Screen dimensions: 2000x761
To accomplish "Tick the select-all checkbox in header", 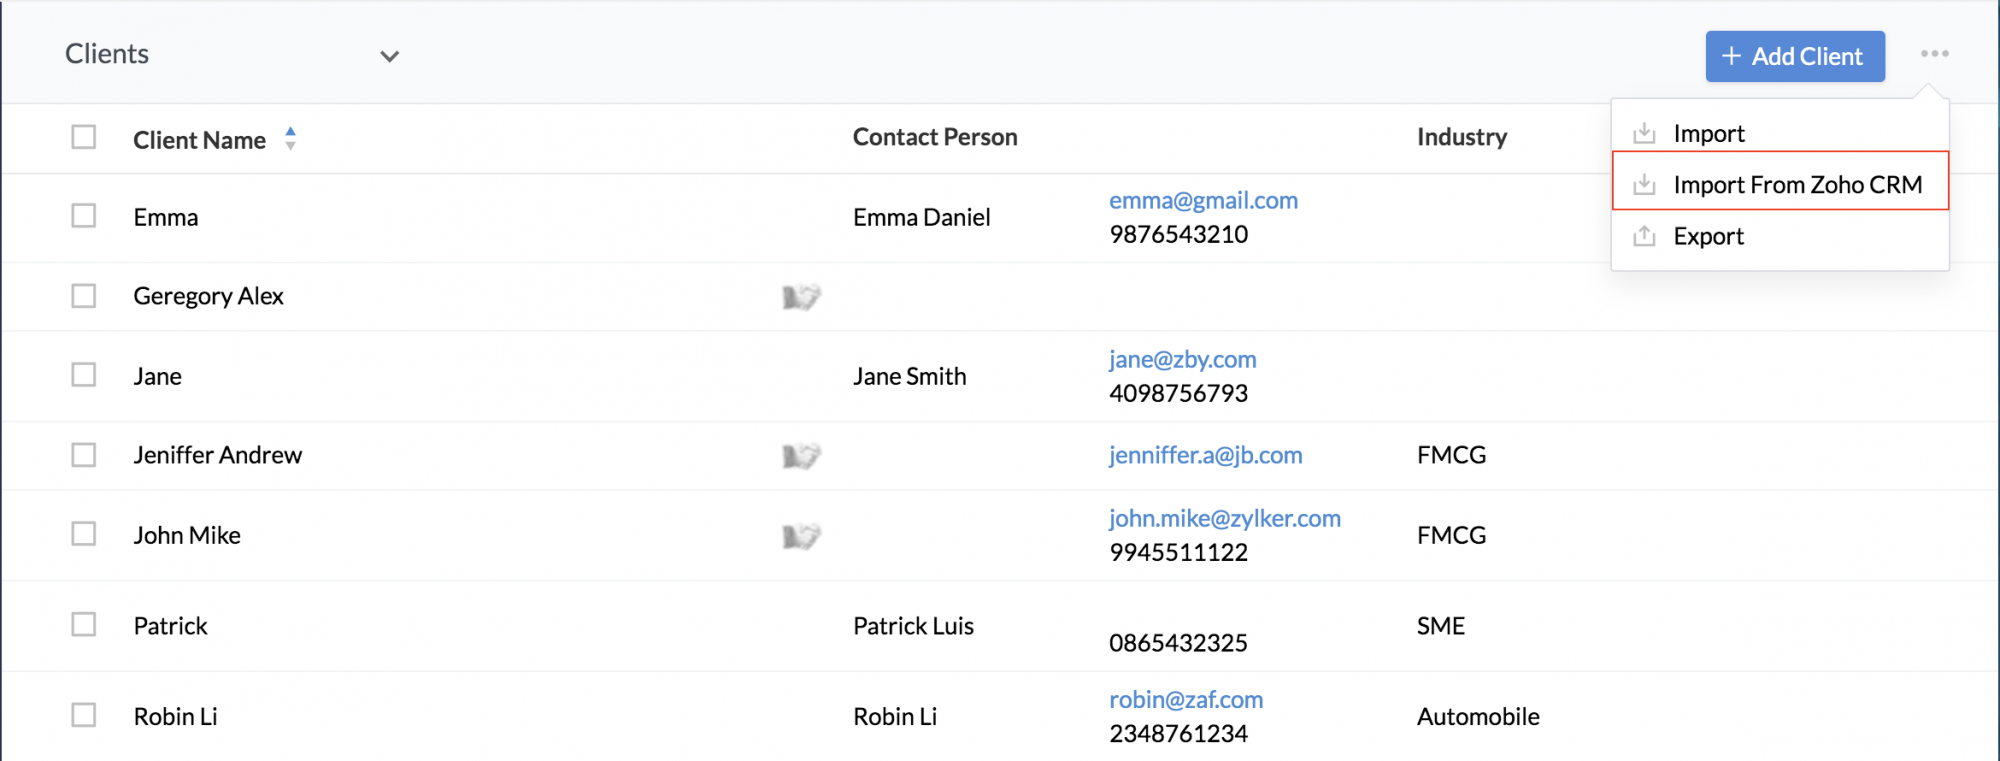I will pyautogui.click(x=84, y=137).
